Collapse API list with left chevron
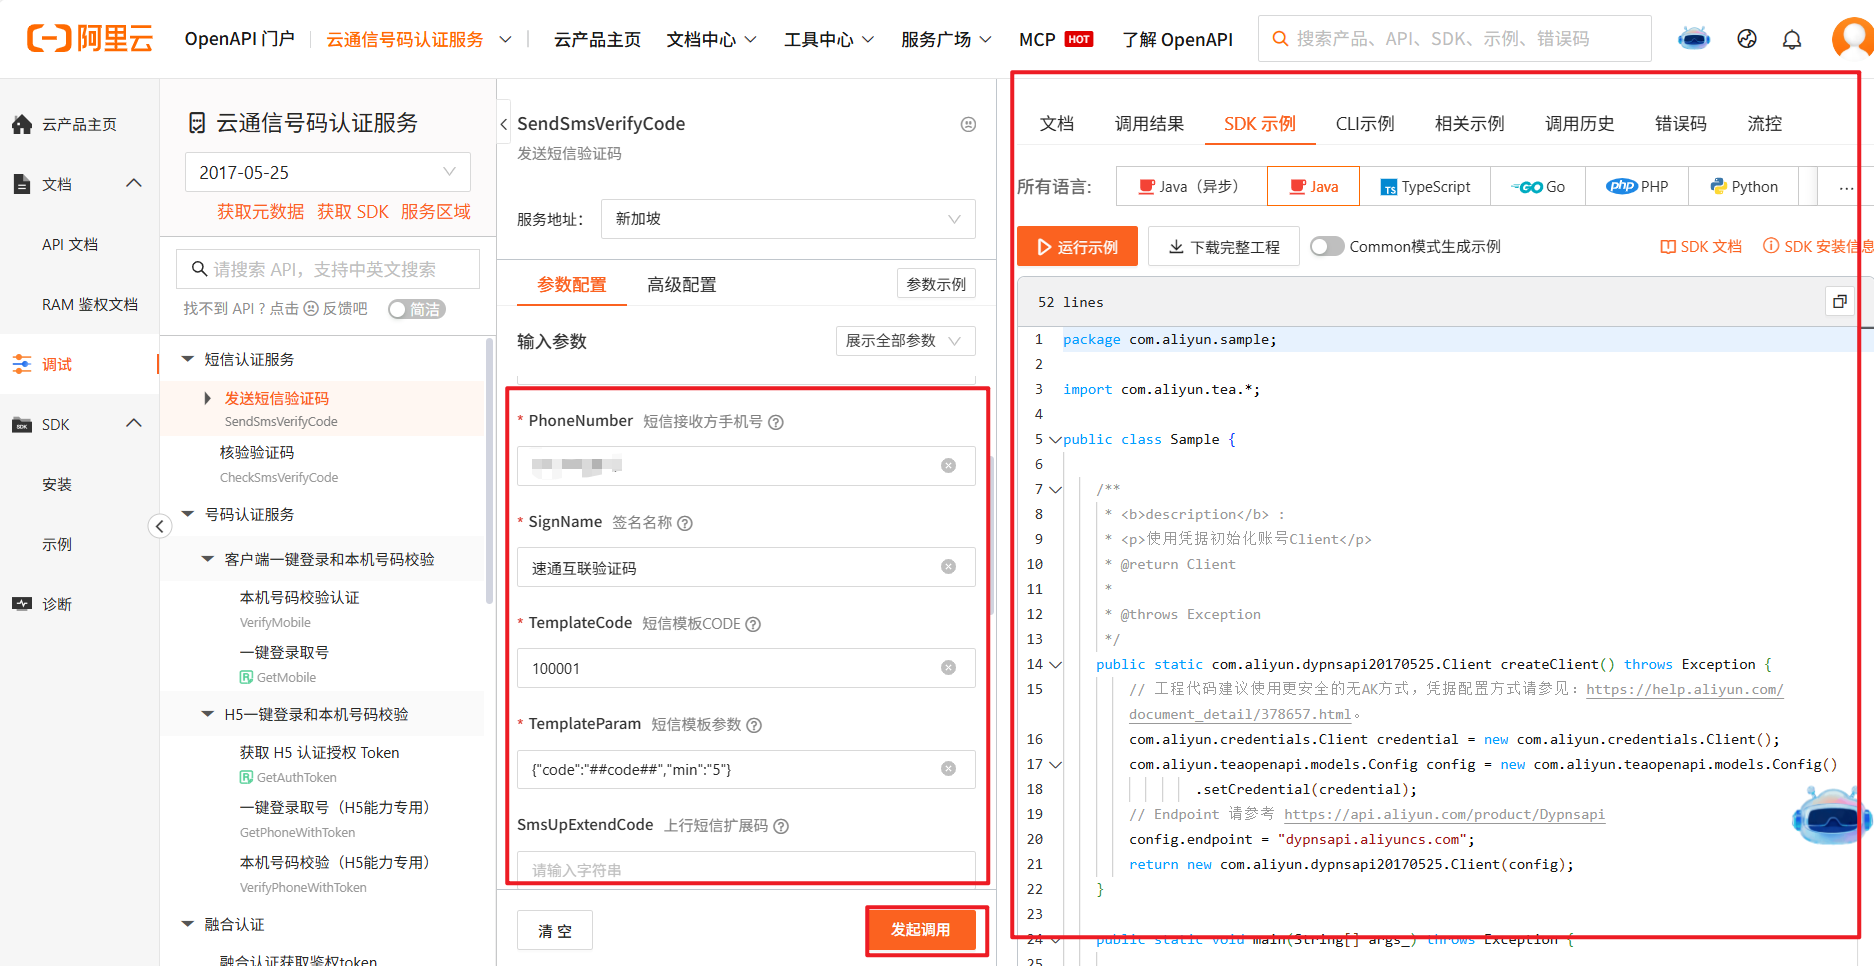The width and height of the screenshot is (1874, 966). coord(503,124)
